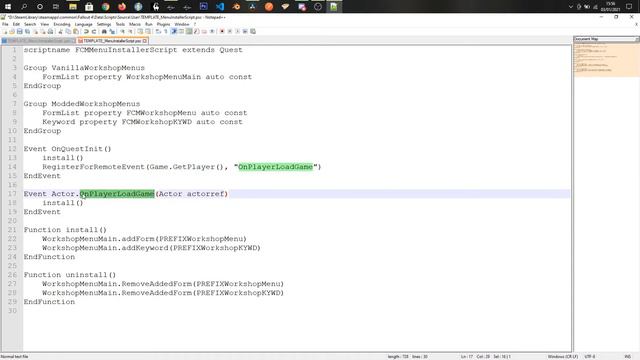Click "Function uninstall()" on line 26
This screenshot has height=360, width=640.
[x=70, y=275]
